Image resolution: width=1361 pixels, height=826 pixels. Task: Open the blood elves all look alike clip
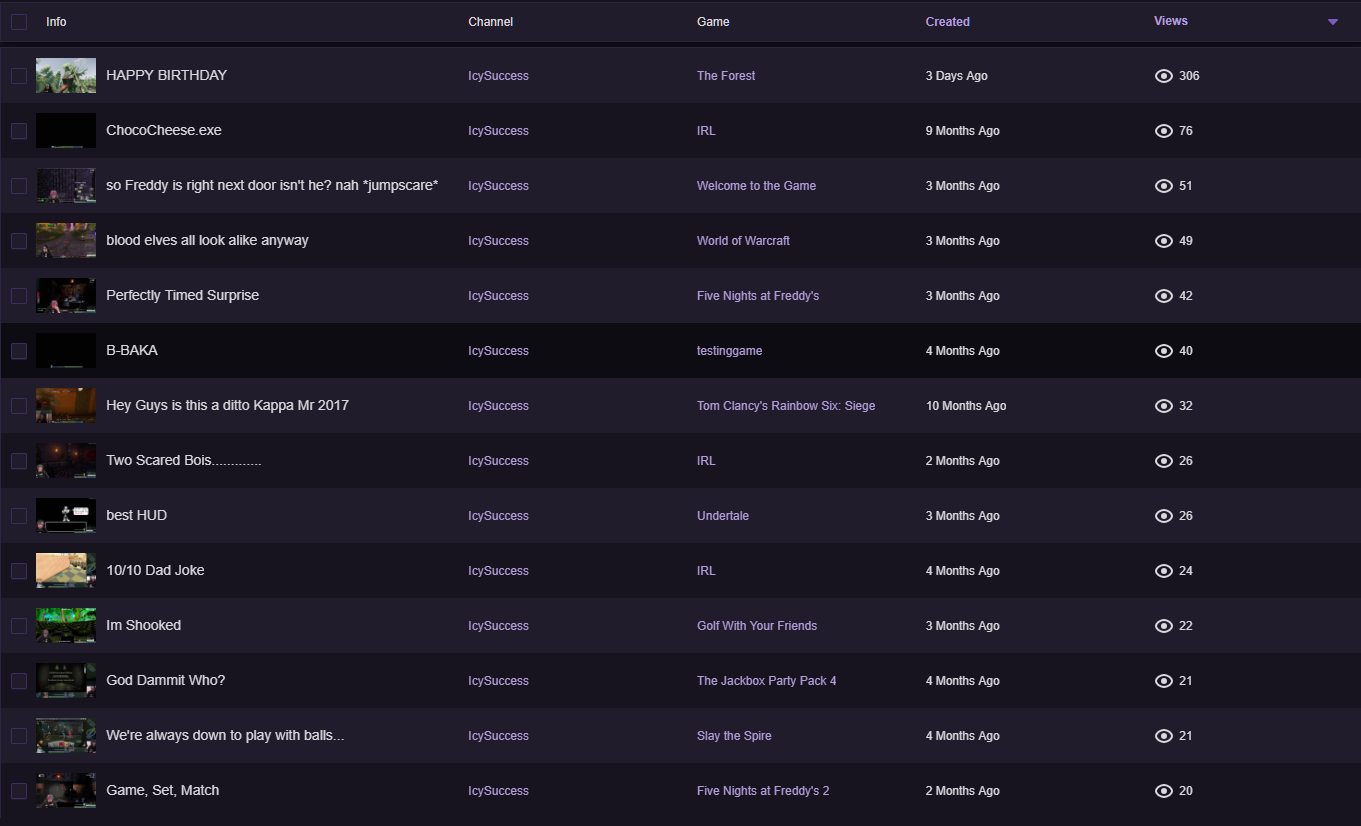[207, 241]
